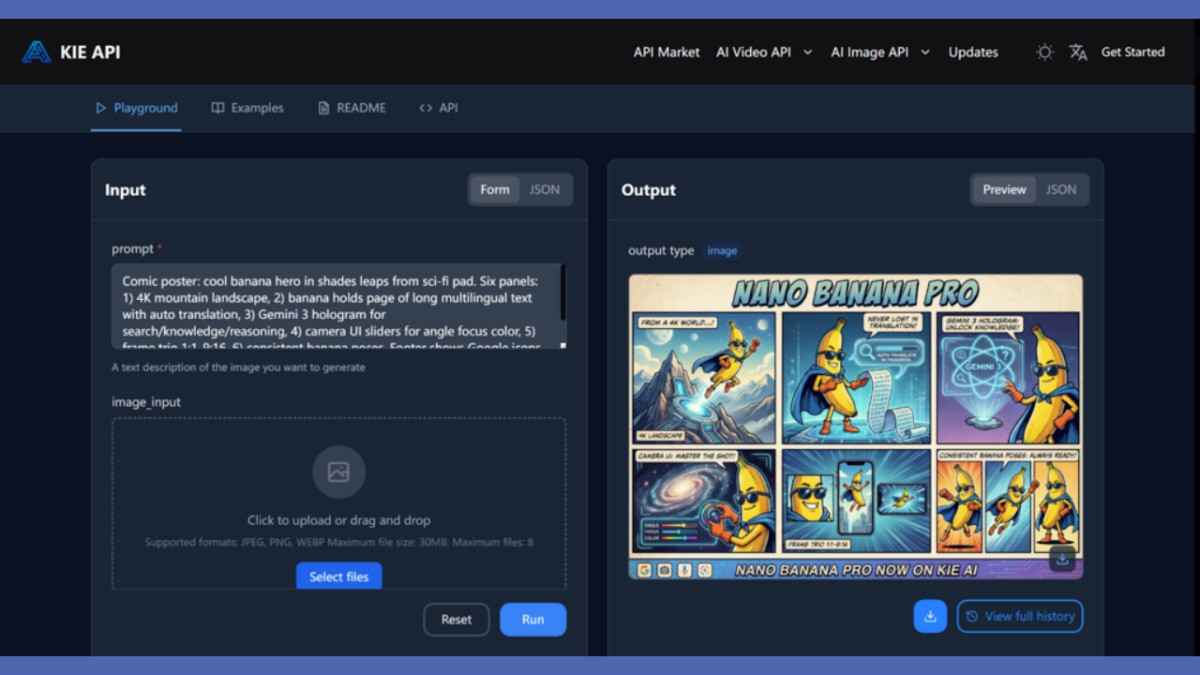1200x675 pixels.
Task: Click the Reset button
Action: point(456,619)
